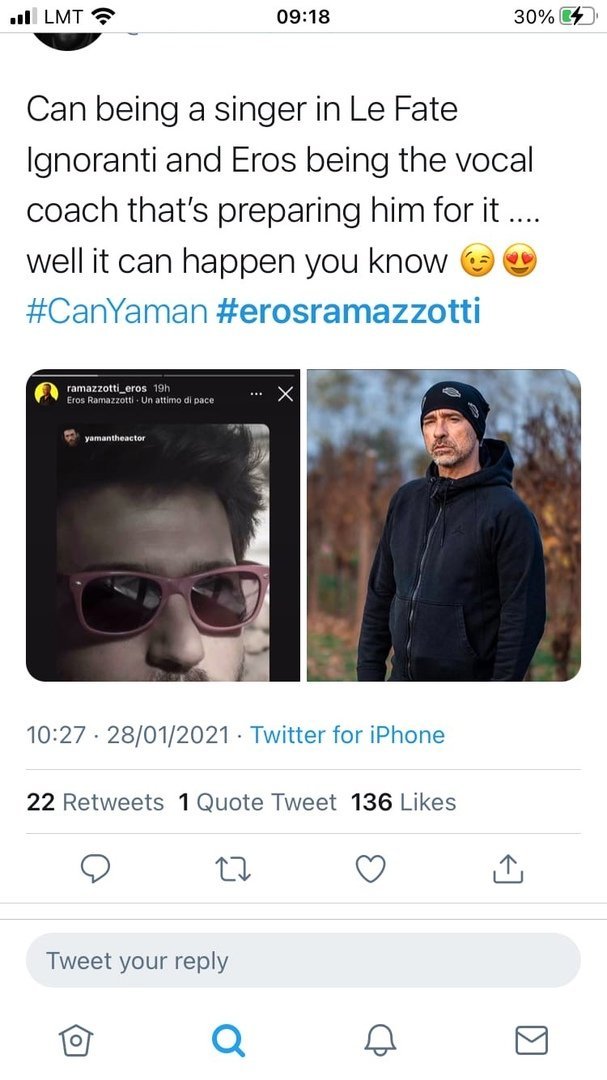Image resolution: width=607 pixels, height=1080 pixels.
Task: Open the photo of man in beanie
Action: (444, 526)
